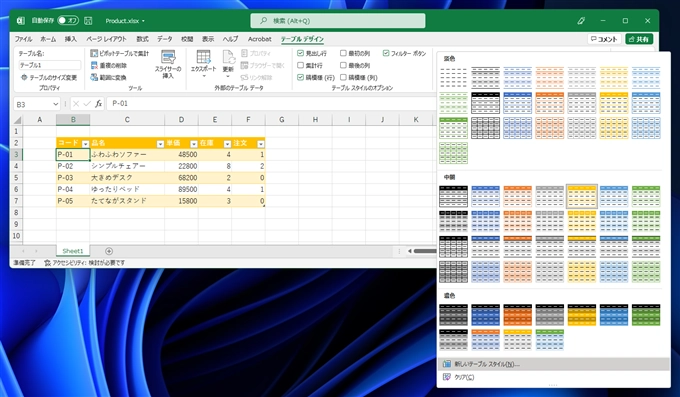
Task: Select the select-all corner of the worksheet
Action: tap(17, 120)
